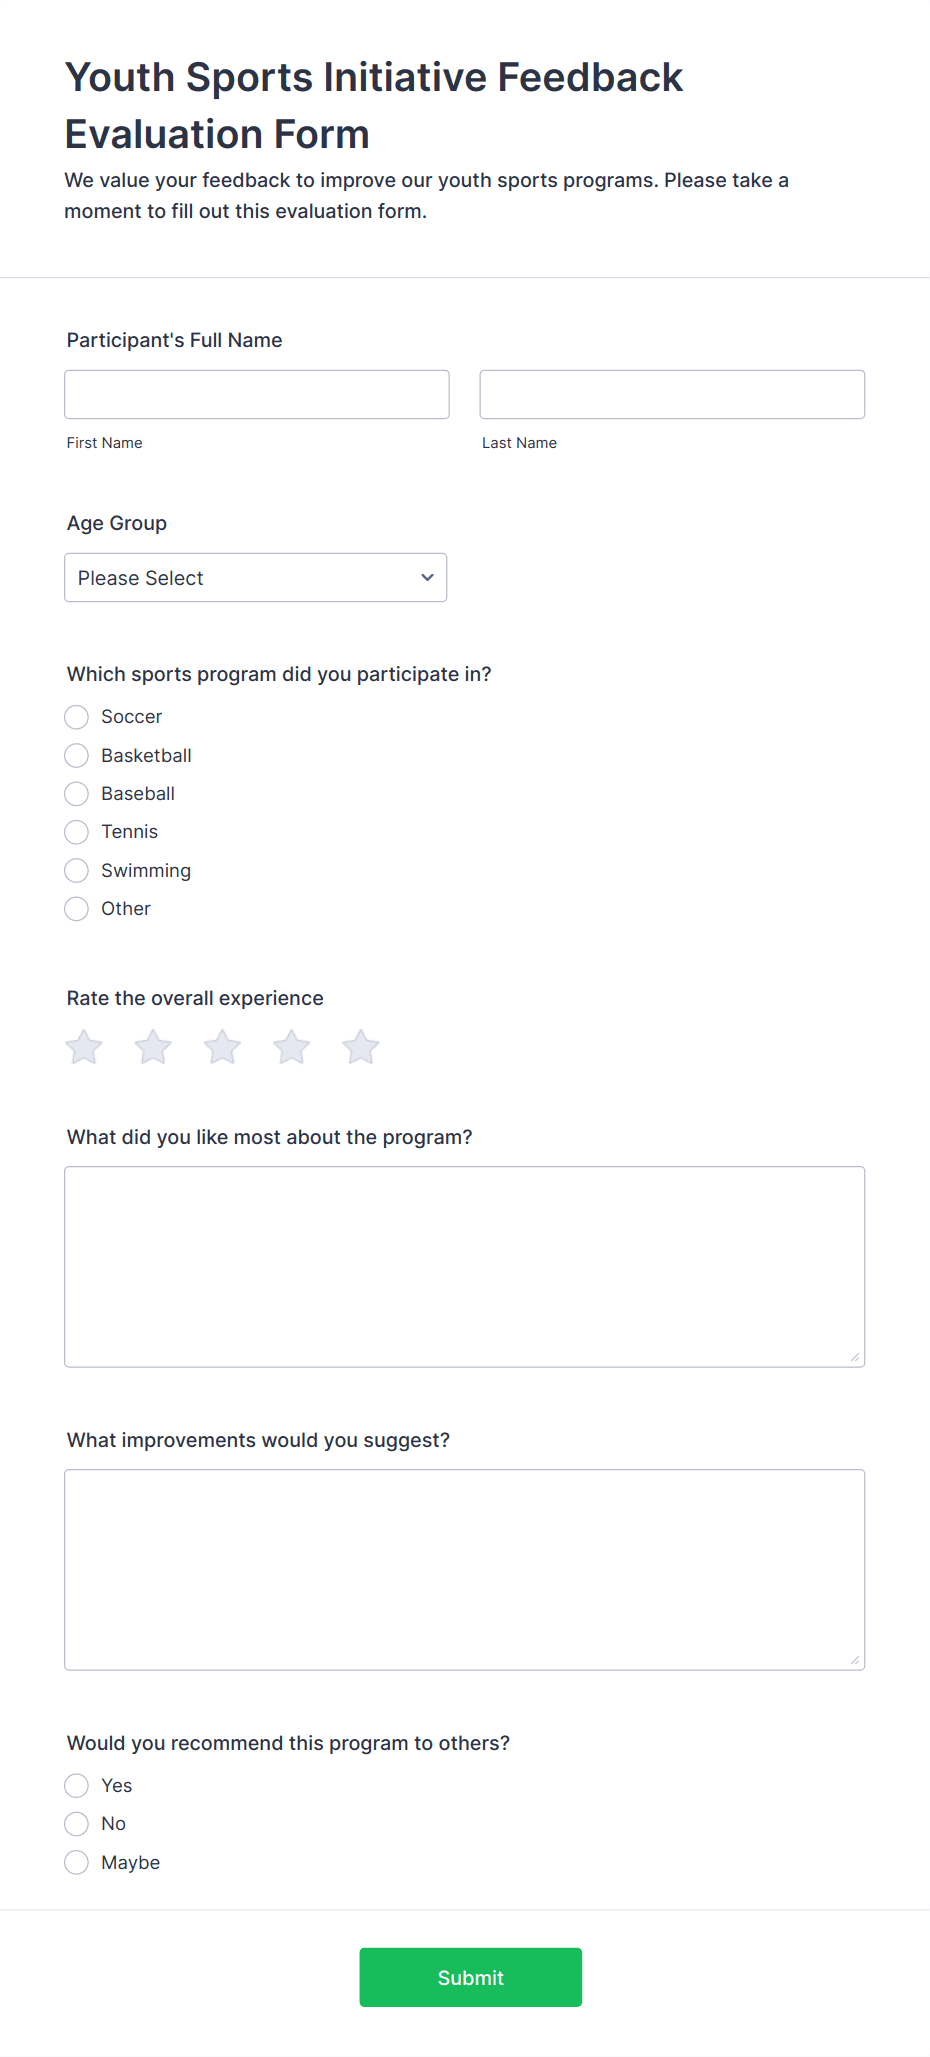Image resolution: width=930 pixels, height=2057 pixels.
Task: Open the Age Group dropdown
Action: (x=256, y=578)
